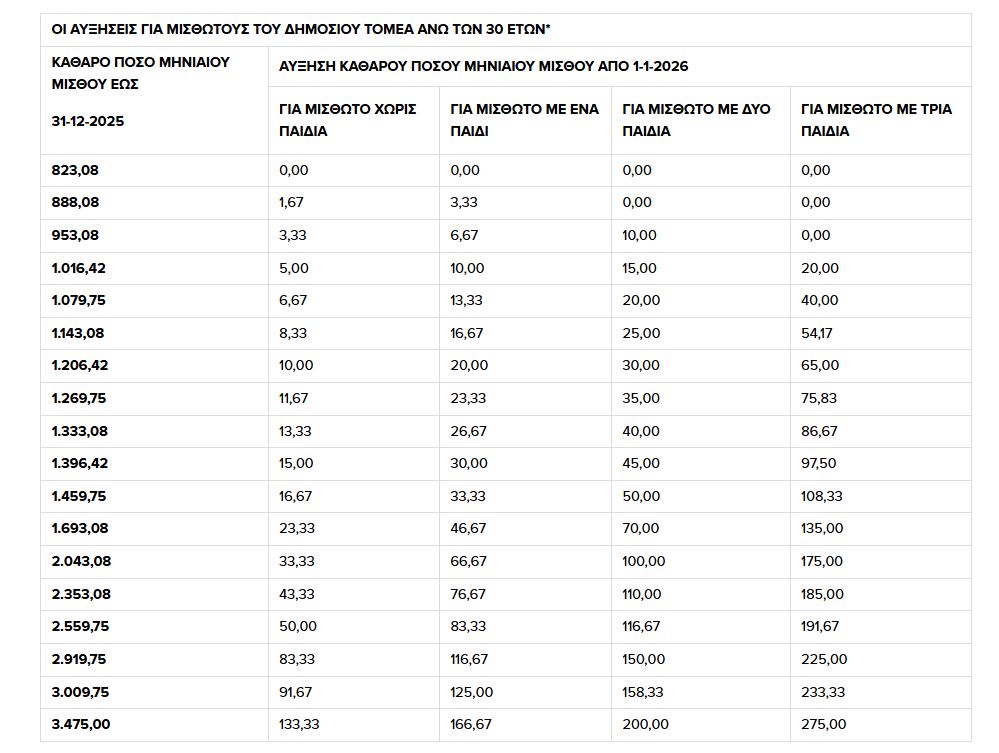The height and width of the screenshot is (753, 999).
Task: Click the ΓΙΑ ΜΙΣΘΩΤΟ ΜΕ ΤΡΙΑ ΠΑΙΔΙΑ header
Action: coord(876,120)
